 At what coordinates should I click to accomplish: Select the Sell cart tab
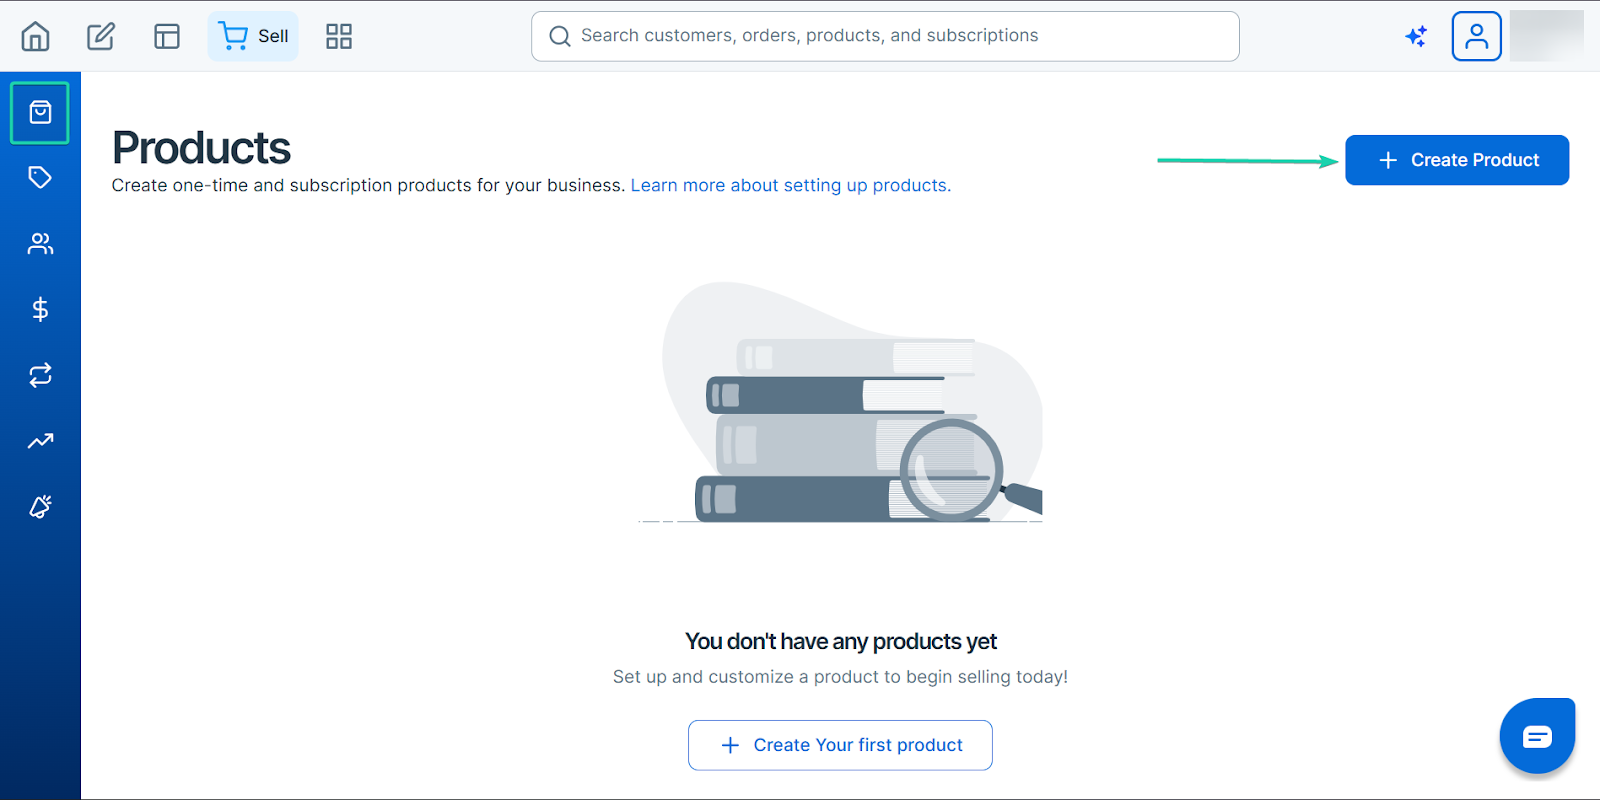point(253,36)
